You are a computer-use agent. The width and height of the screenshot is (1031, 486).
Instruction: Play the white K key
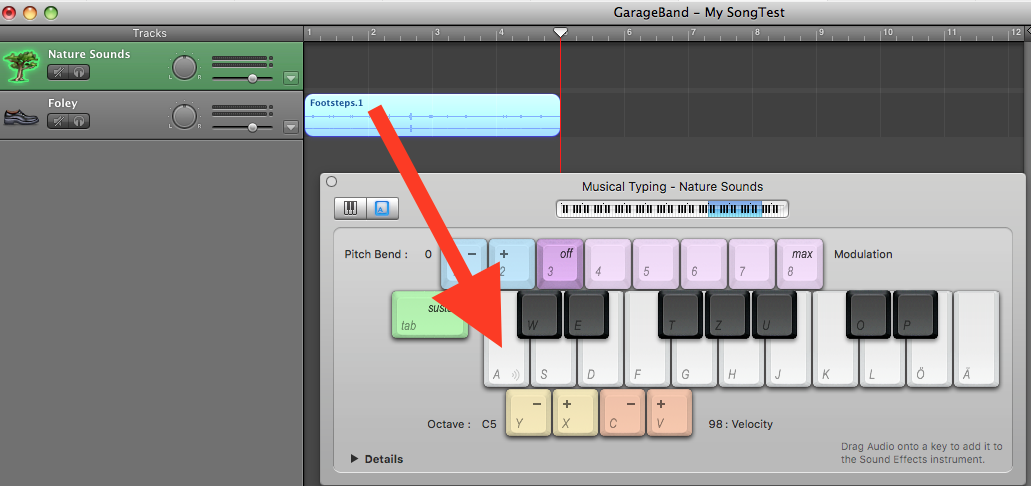[x=835, y=365]
